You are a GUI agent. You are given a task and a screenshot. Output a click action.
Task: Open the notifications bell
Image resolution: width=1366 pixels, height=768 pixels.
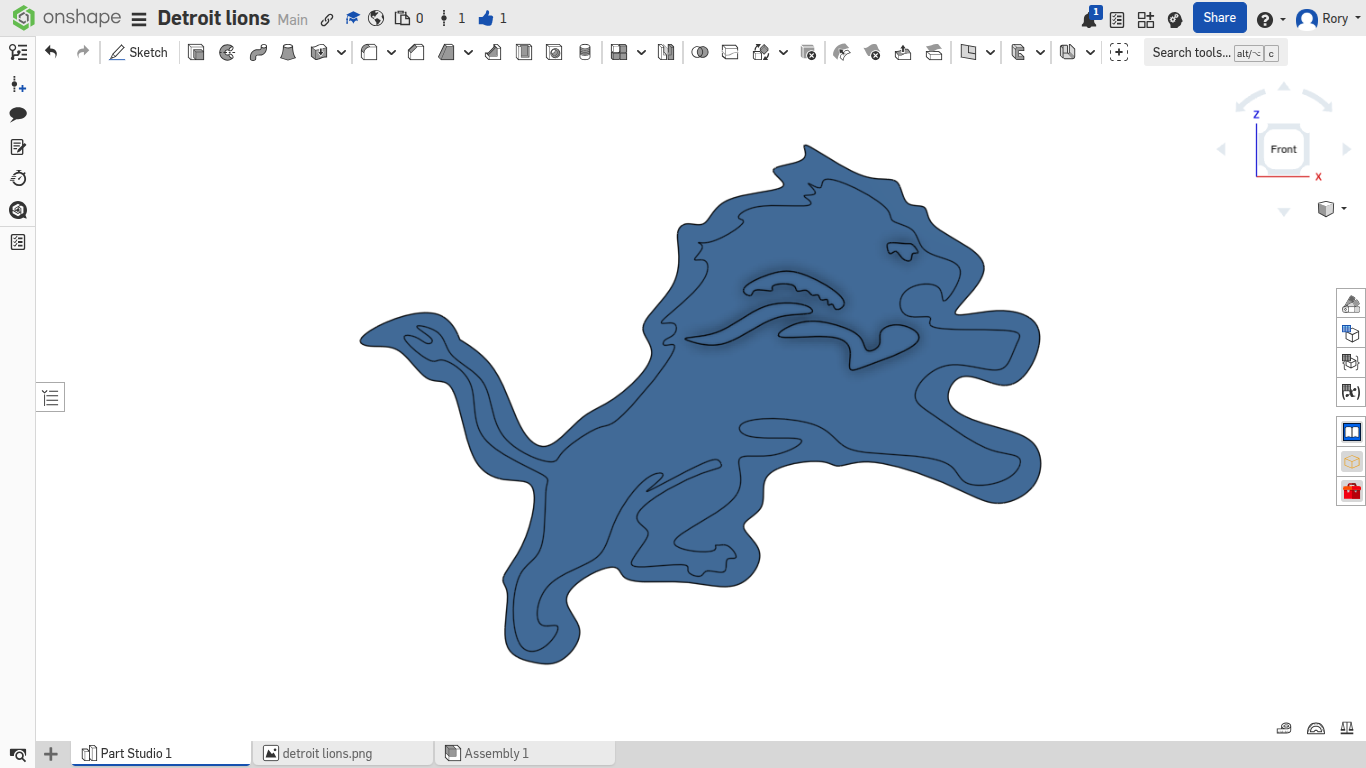pyautogui.click(x=1089, y=19)
